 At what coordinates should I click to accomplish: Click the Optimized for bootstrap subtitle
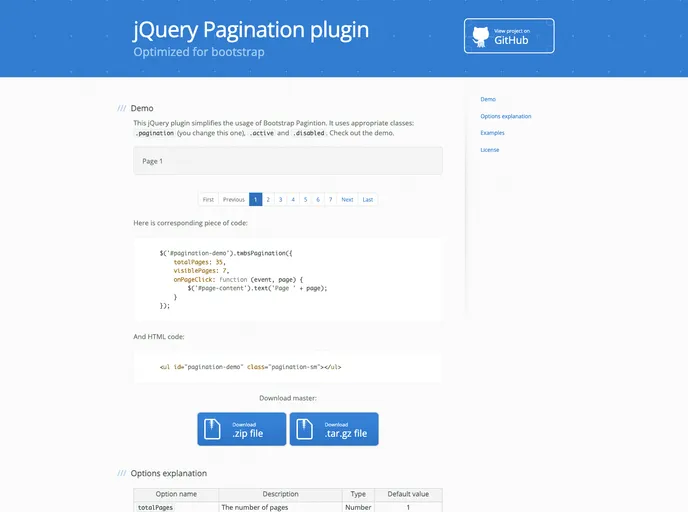click(x=199, y=52)
